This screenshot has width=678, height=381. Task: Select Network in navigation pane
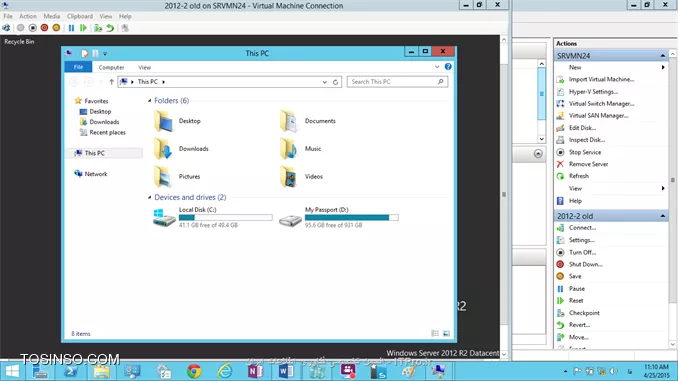point(96,174)
